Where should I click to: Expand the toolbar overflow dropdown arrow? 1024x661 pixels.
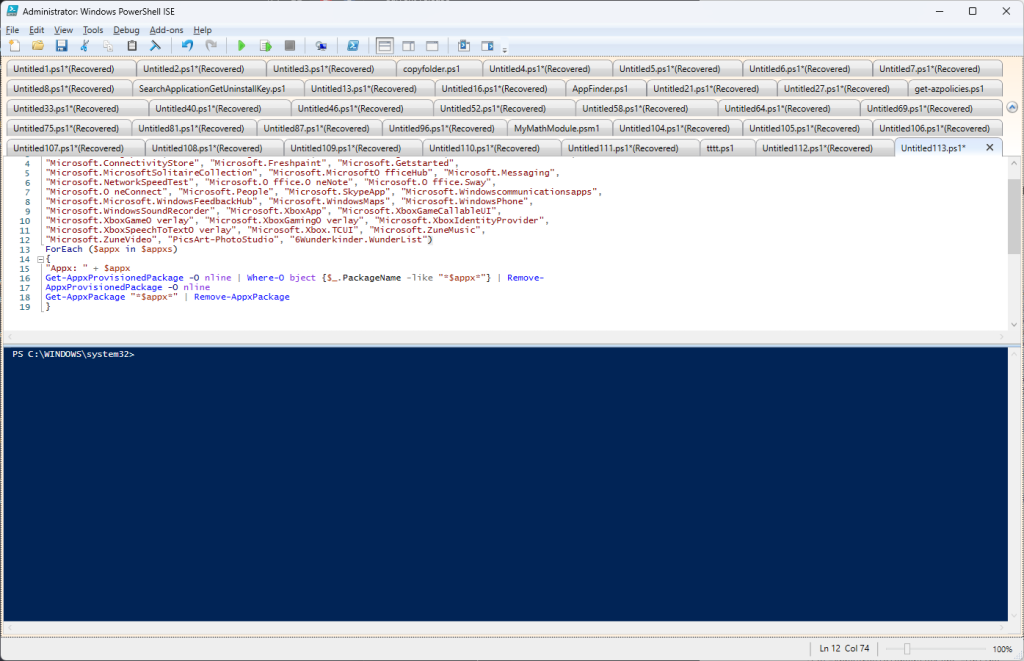505,50
